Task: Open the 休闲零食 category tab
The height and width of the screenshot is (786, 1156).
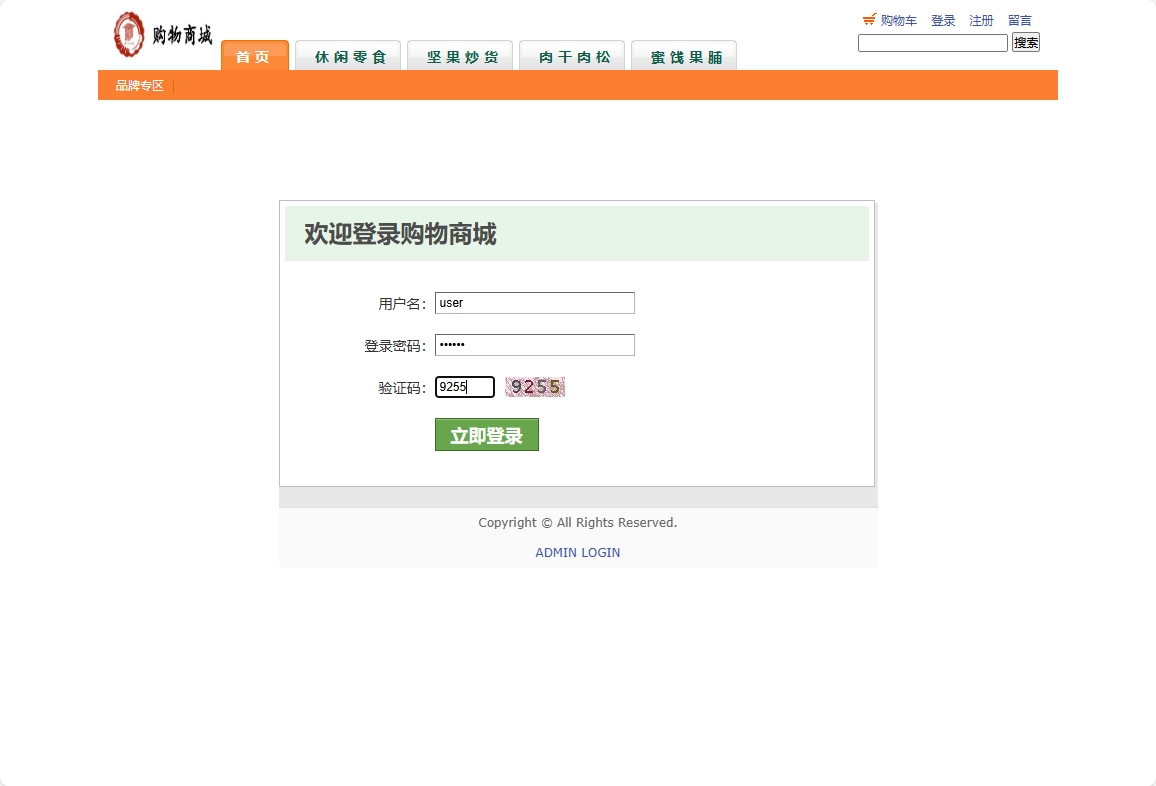Action: pos(347,57)
